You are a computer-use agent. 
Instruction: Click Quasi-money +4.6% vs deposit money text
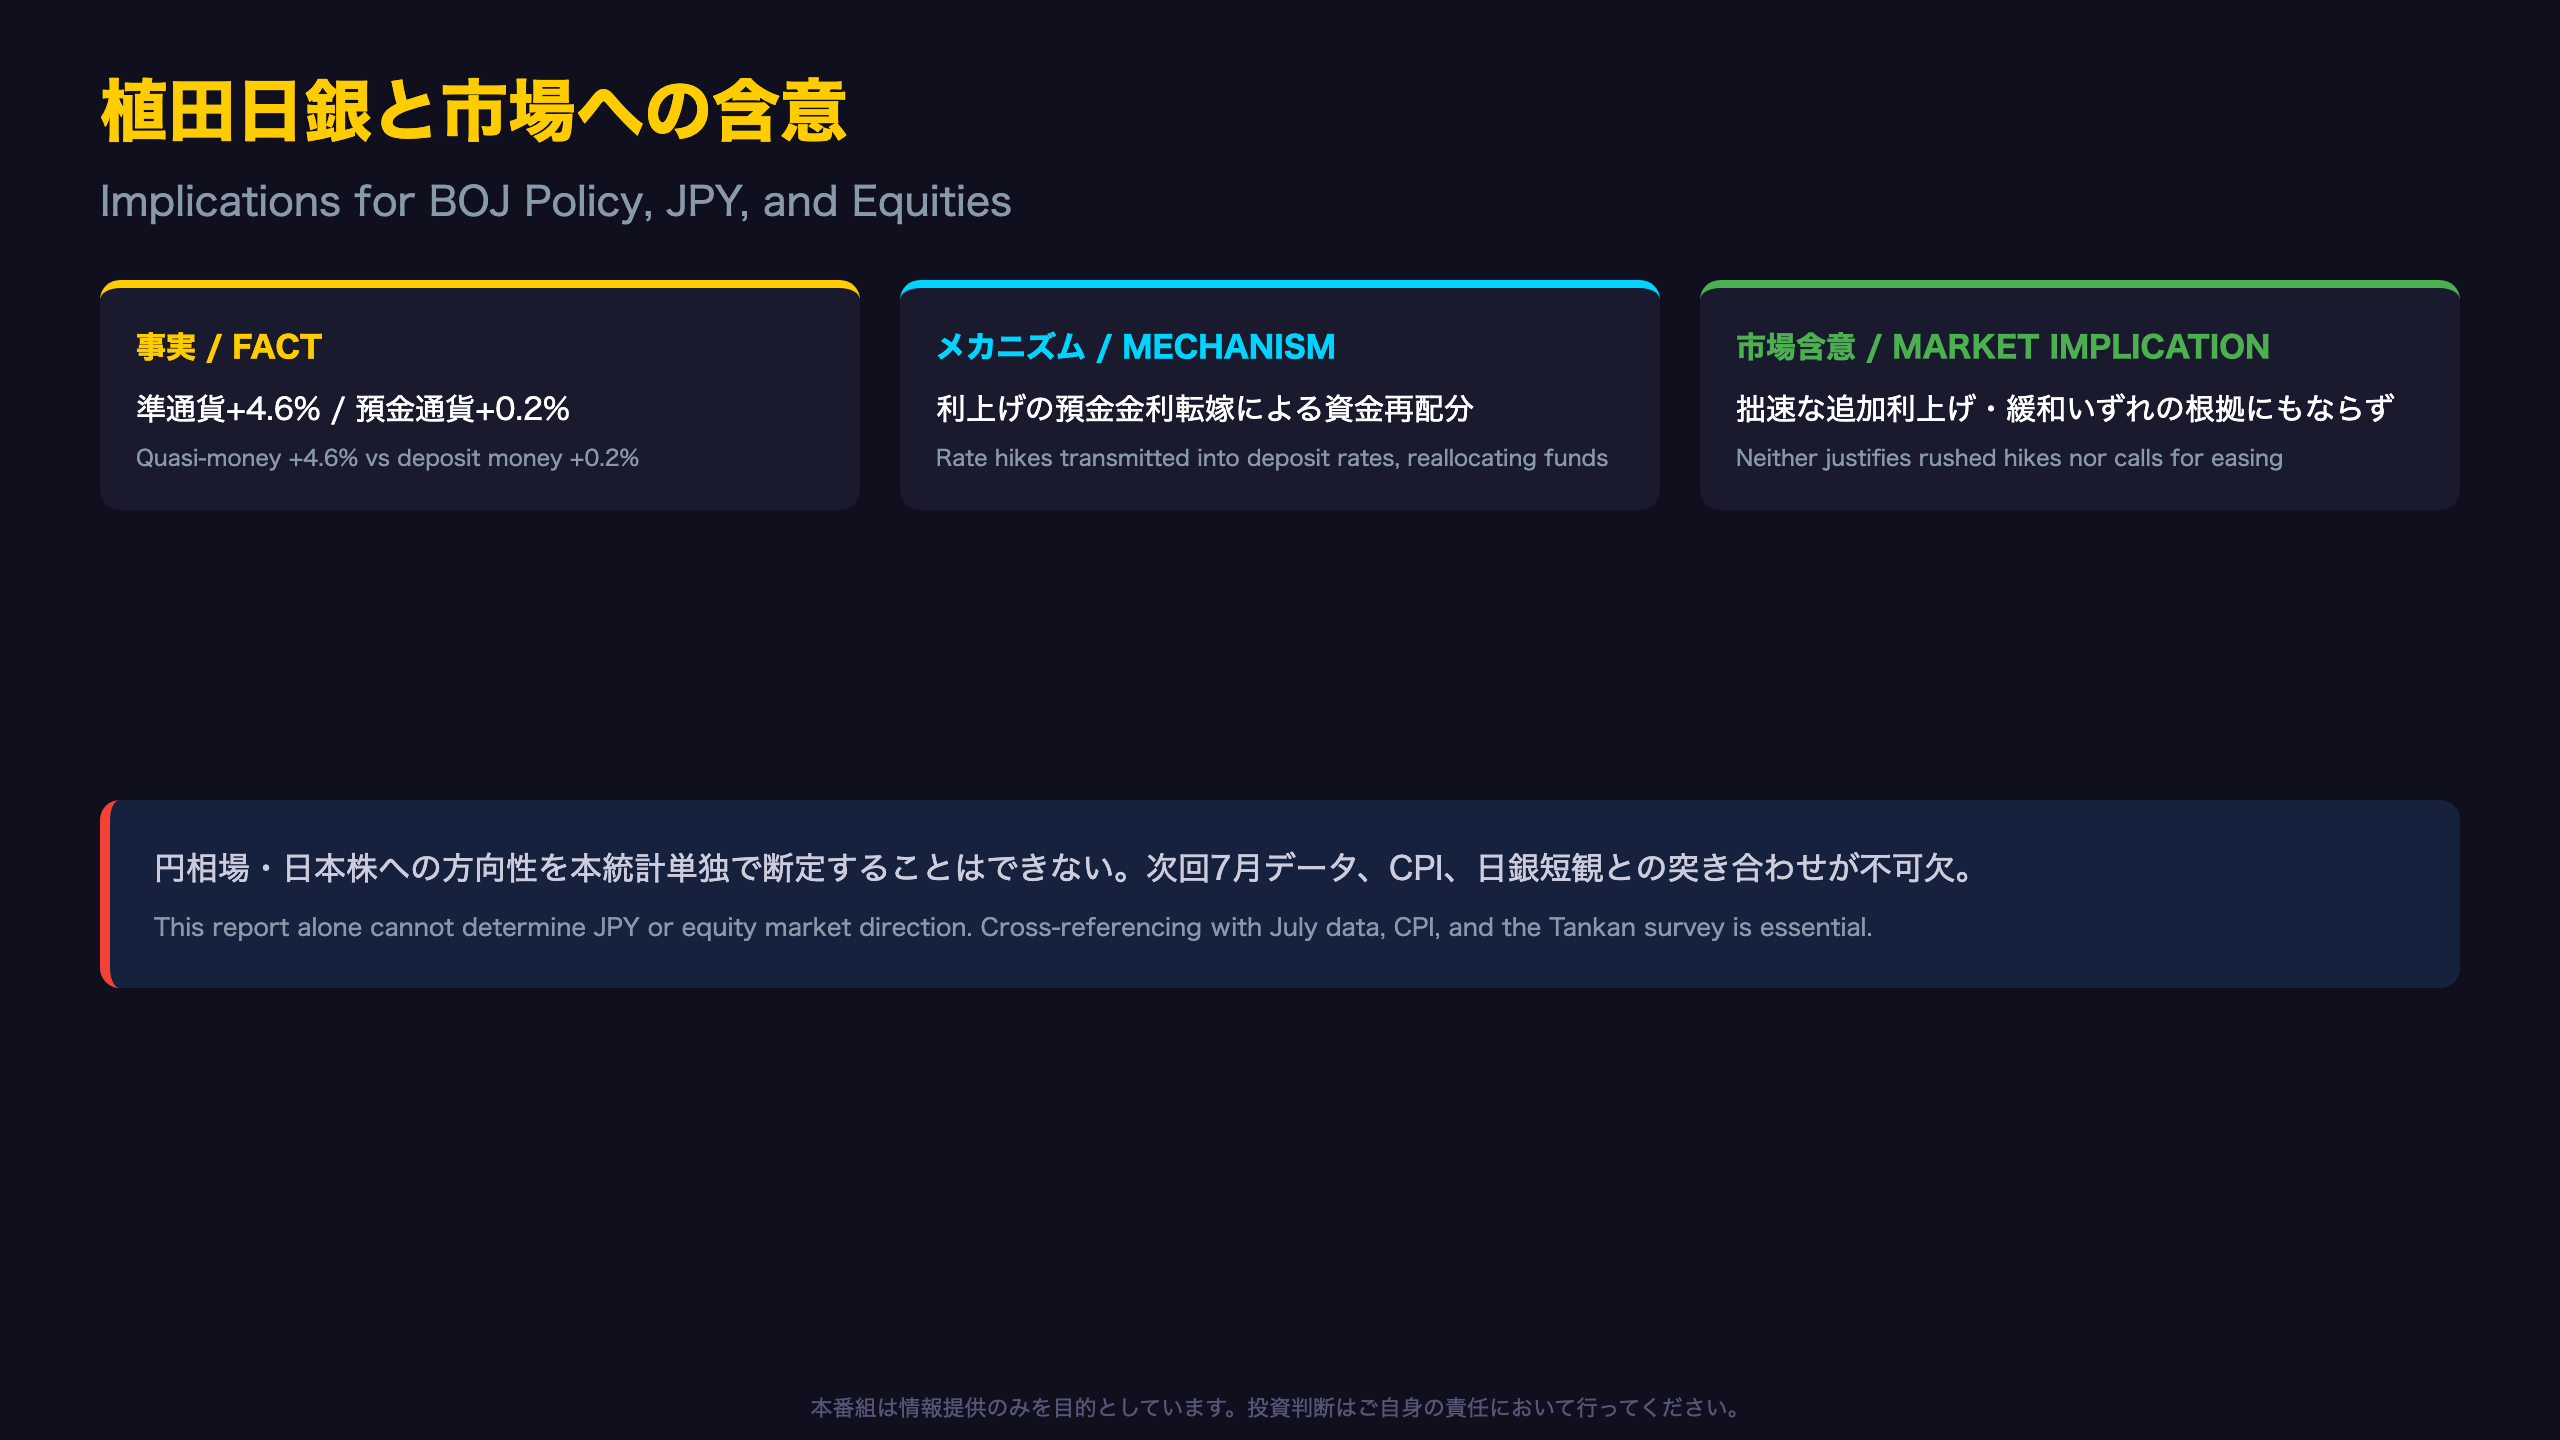coord(387,458)
